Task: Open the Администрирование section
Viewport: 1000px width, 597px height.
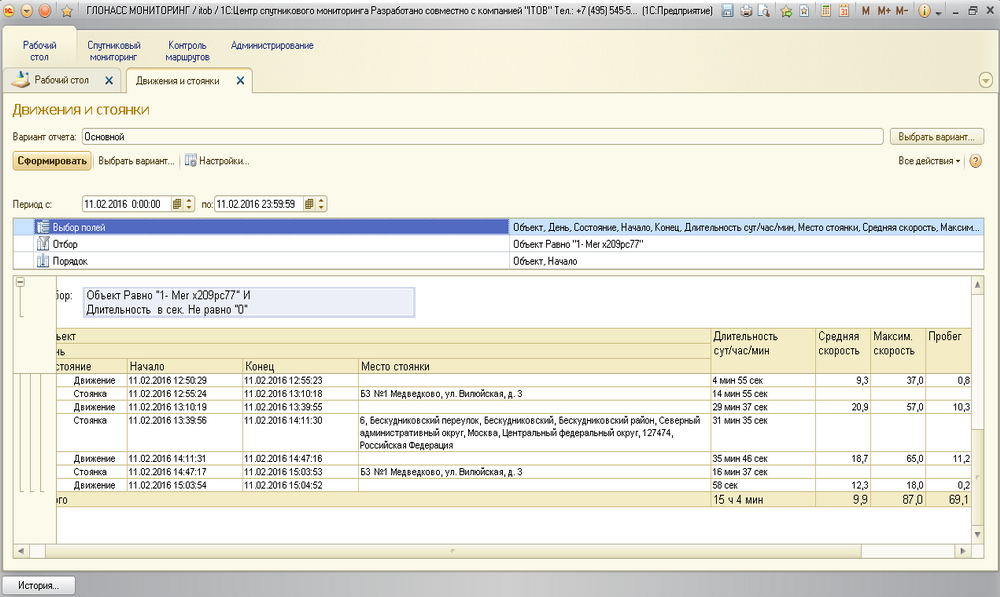Action: pyautogui.click(x=272, y=45)
